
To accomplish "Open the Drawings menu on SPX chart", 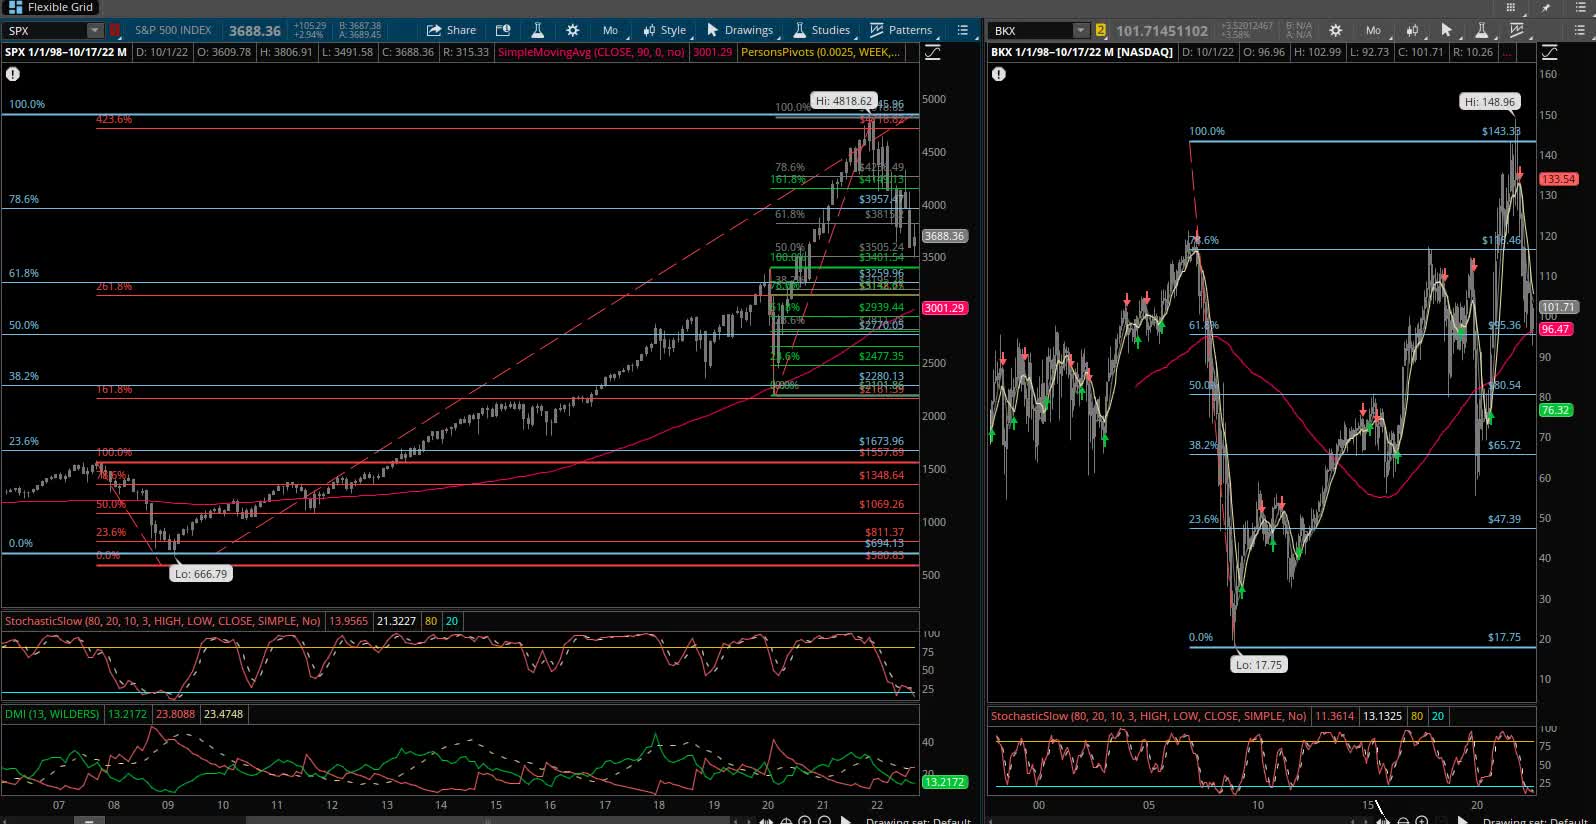I will (740, 30).
